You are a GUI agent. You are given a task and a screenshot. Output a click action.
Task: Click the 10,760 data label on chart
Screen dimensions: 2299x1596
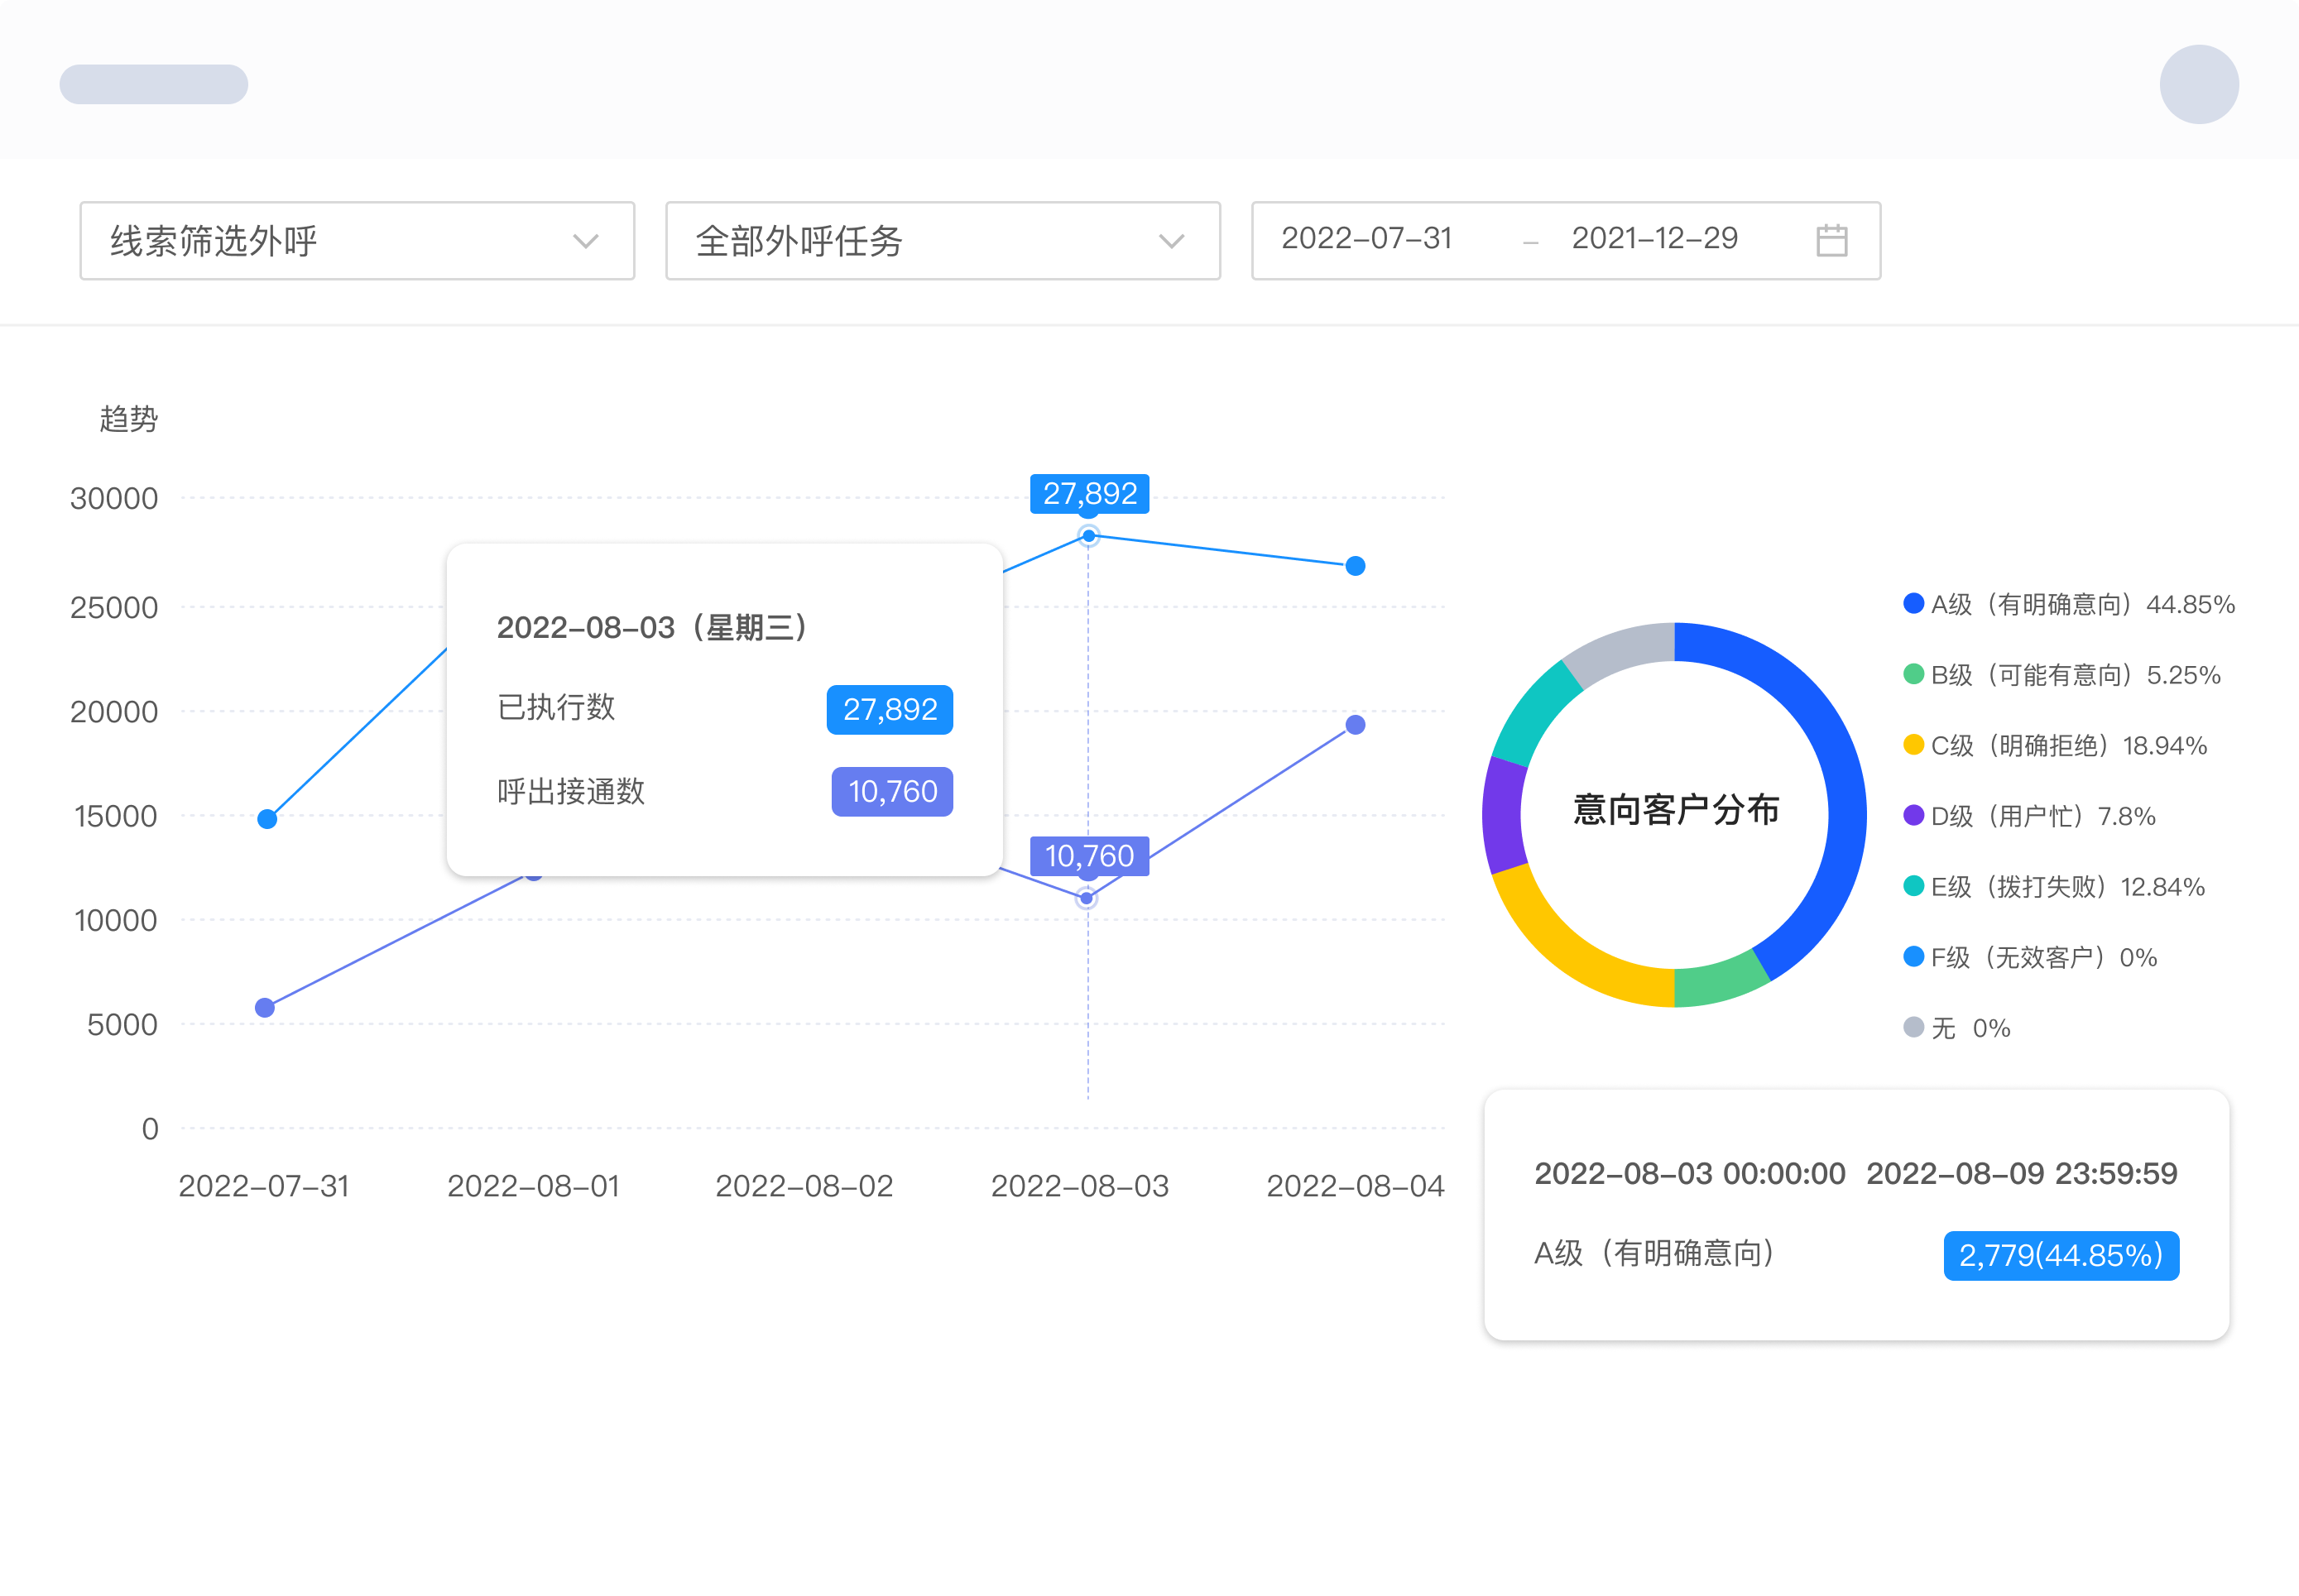click(1089, 856)
